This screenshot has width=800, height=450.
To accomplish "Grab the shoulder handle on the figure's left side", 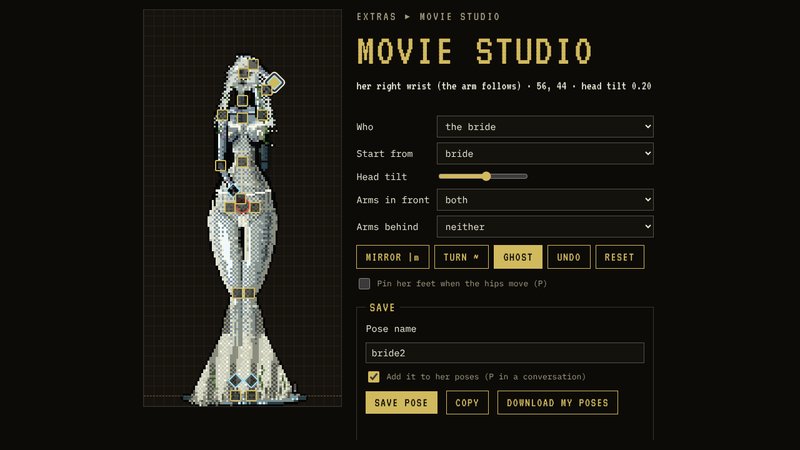I will click(x=222, y=115).
